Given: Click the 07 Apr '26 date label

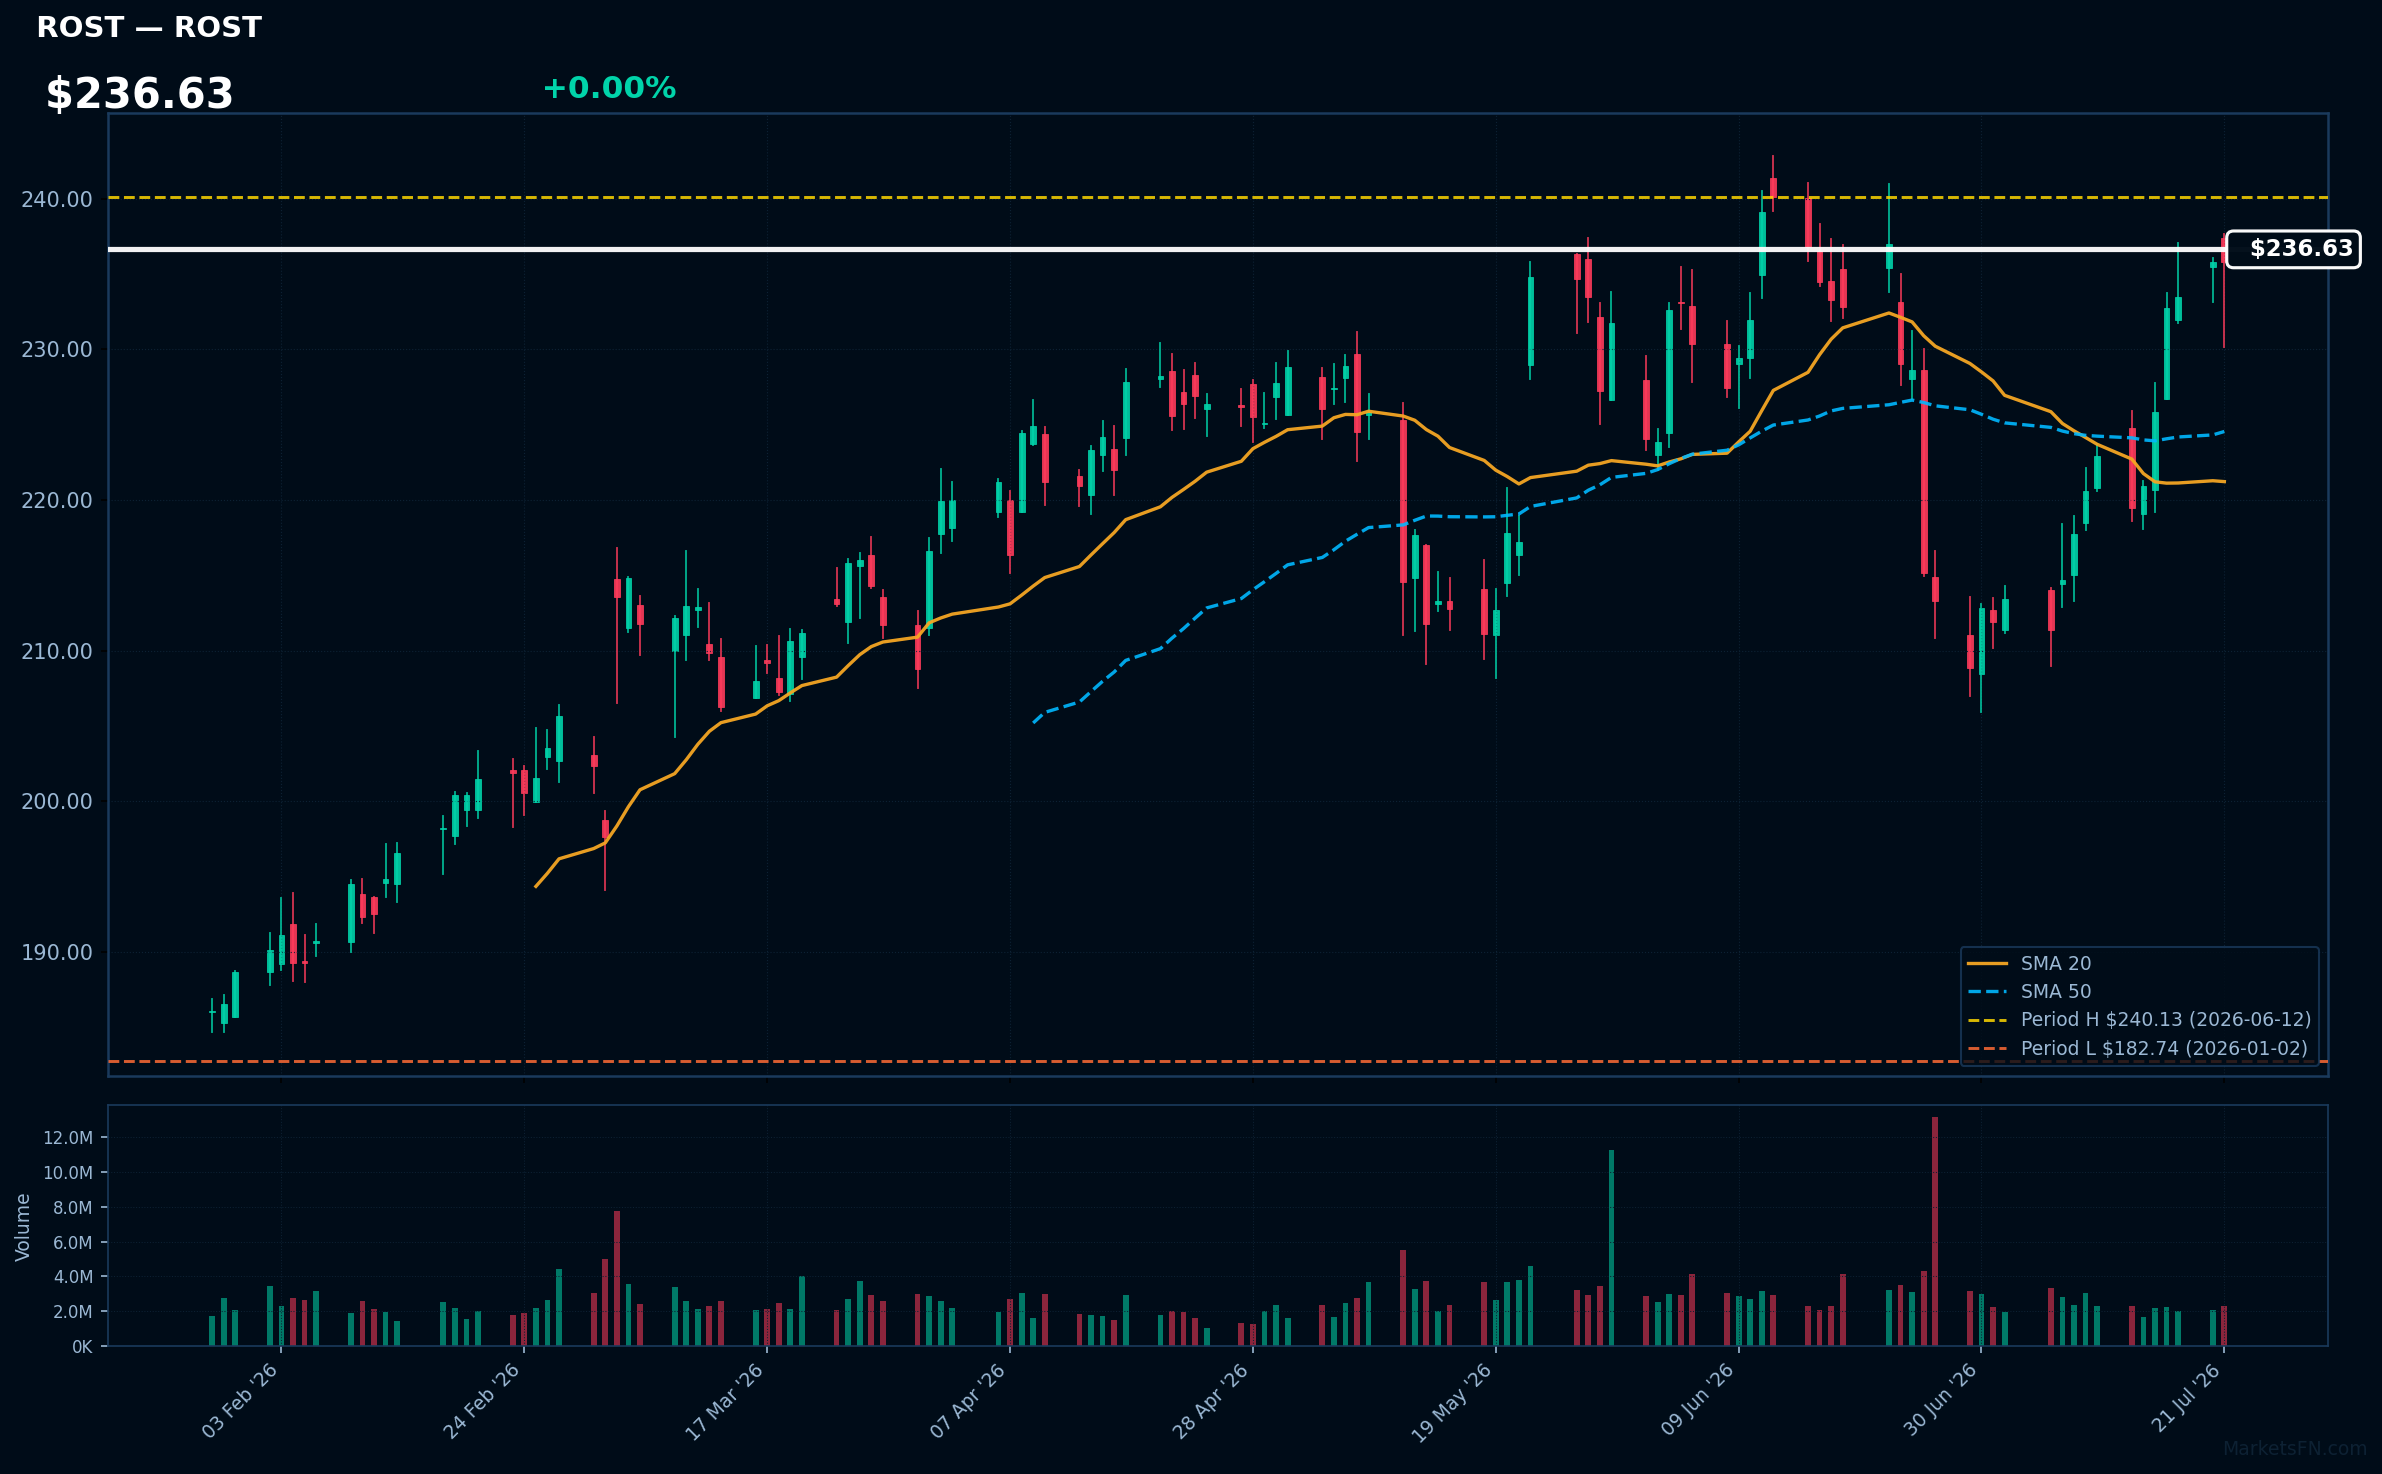Looking at the screenshot, I should [968, 1400].
